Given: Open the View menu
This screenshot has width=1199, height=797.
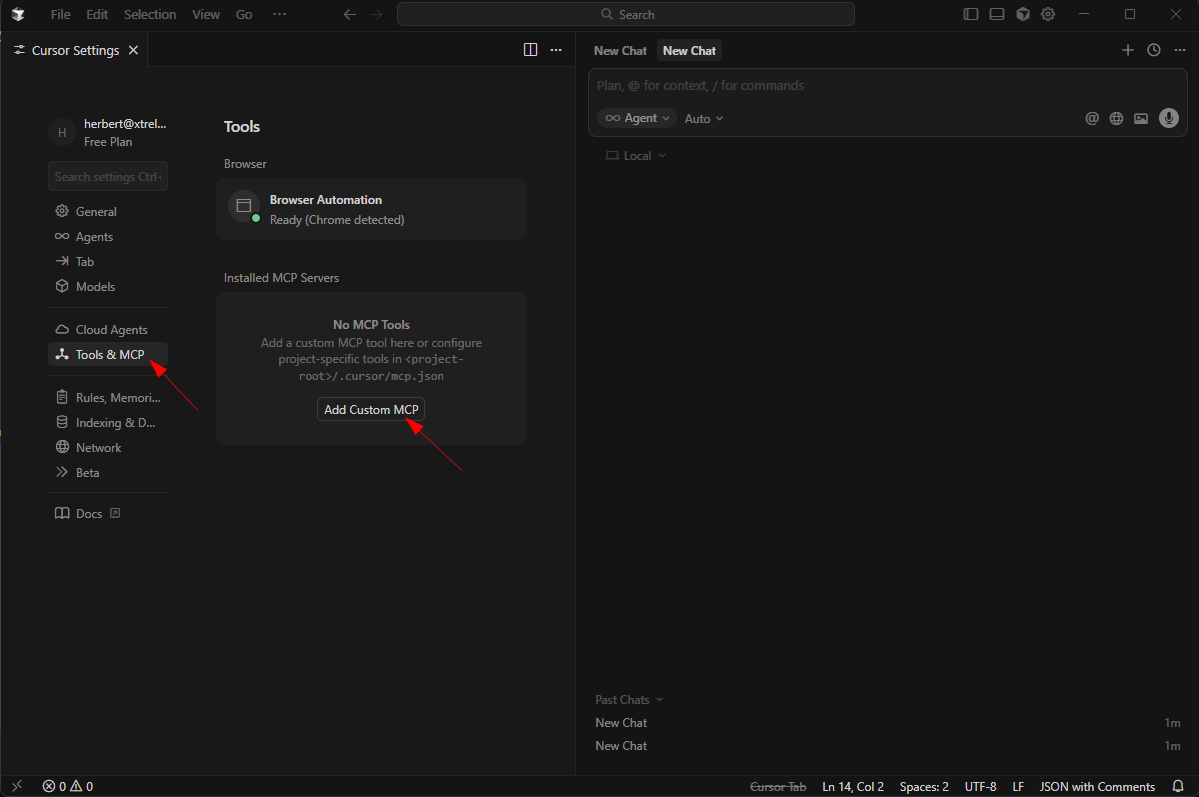Looking at the screenshot, I should (x=205, y=14).
